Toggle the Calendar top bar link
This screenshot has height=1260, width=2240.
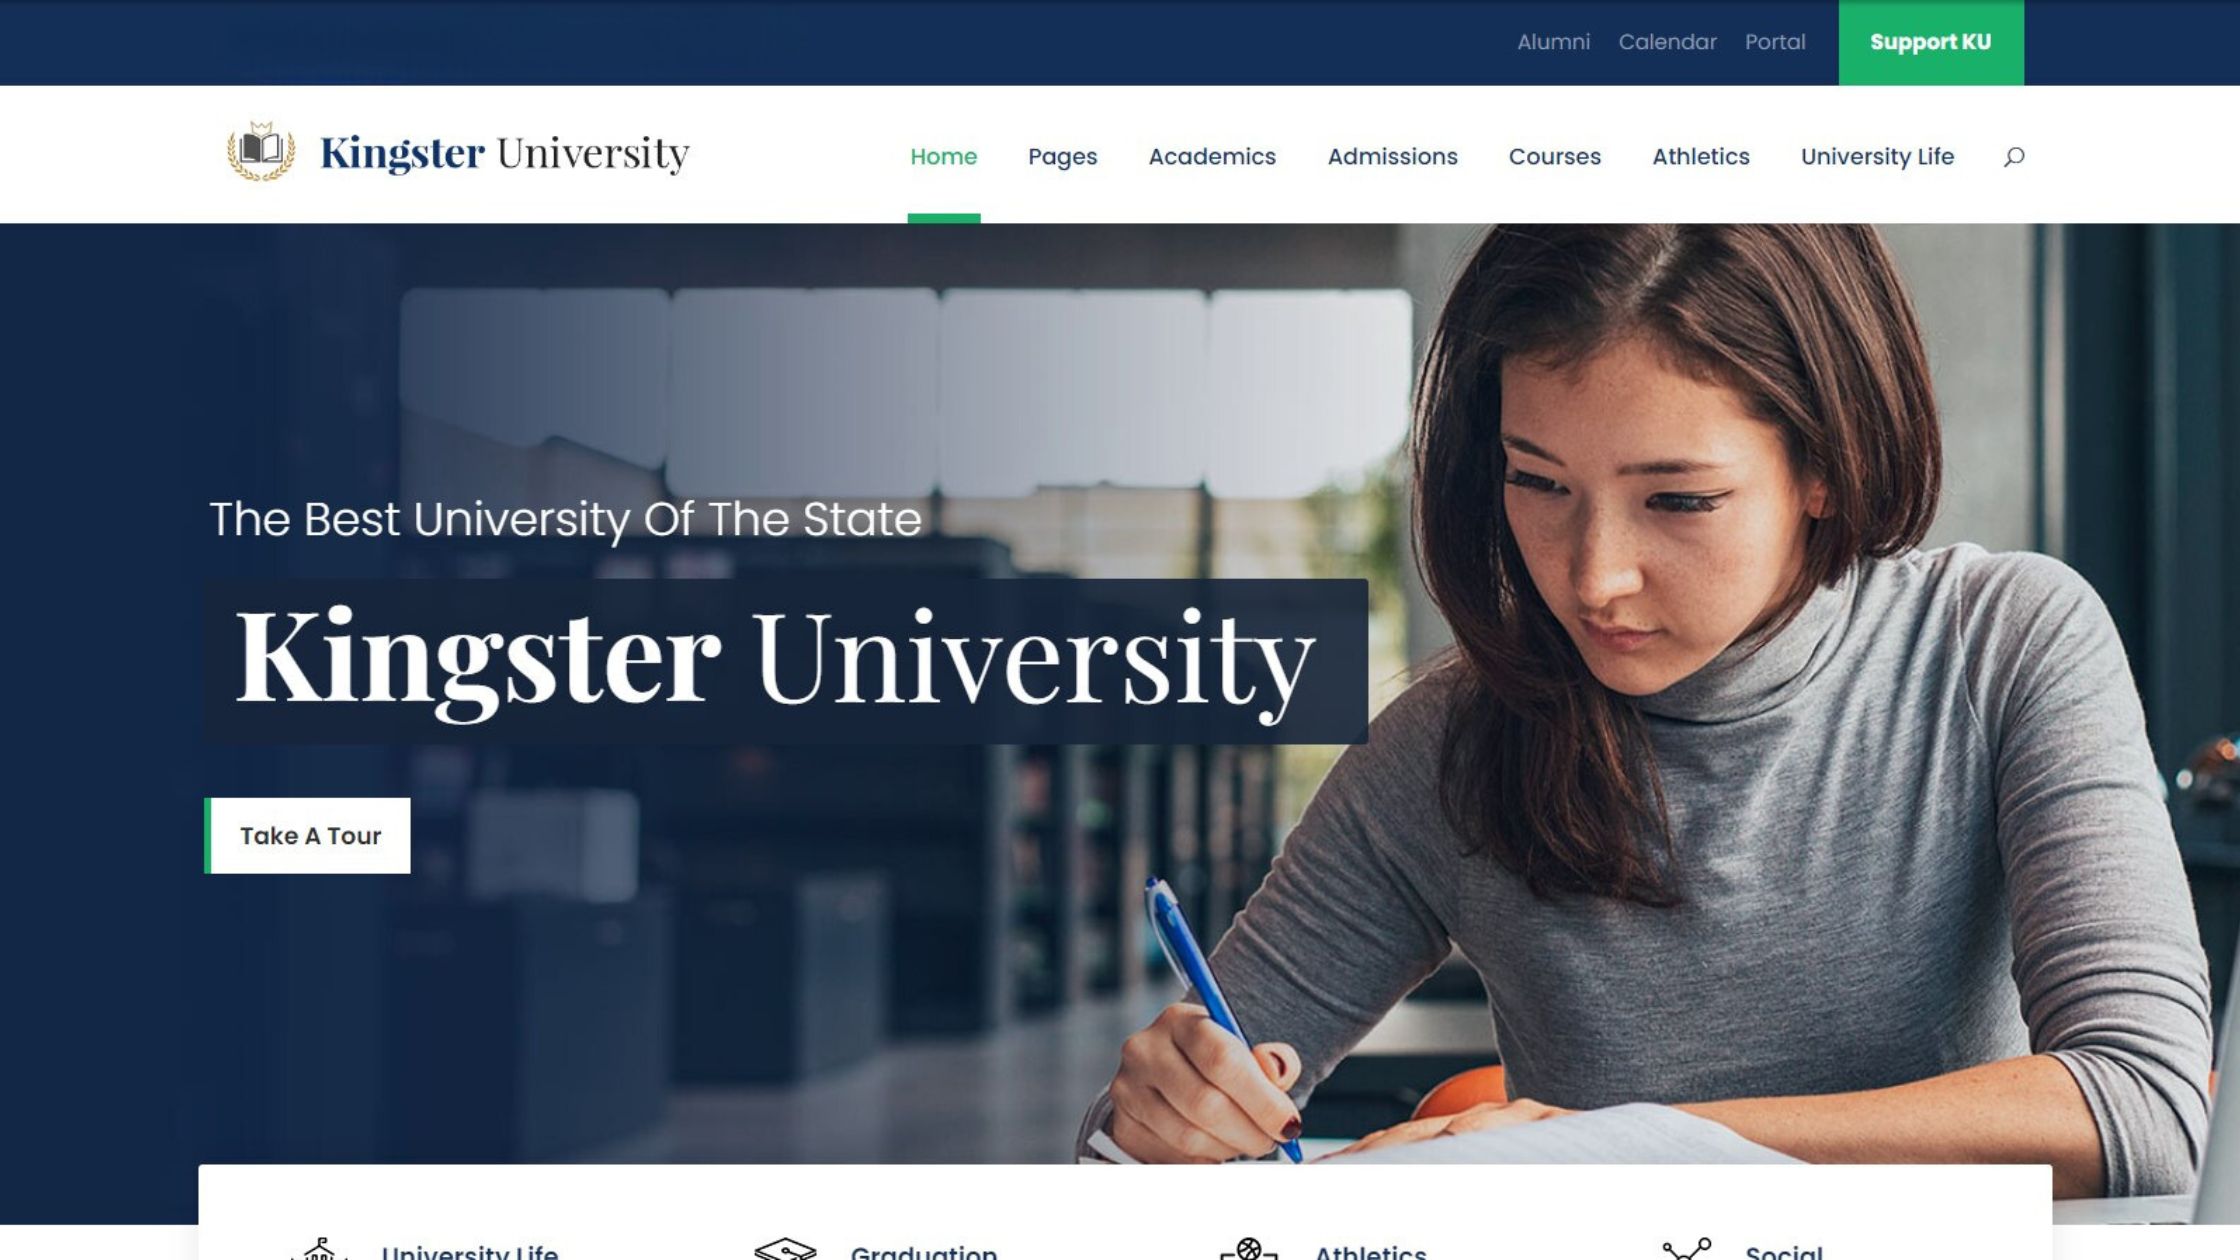[1666, 42]
